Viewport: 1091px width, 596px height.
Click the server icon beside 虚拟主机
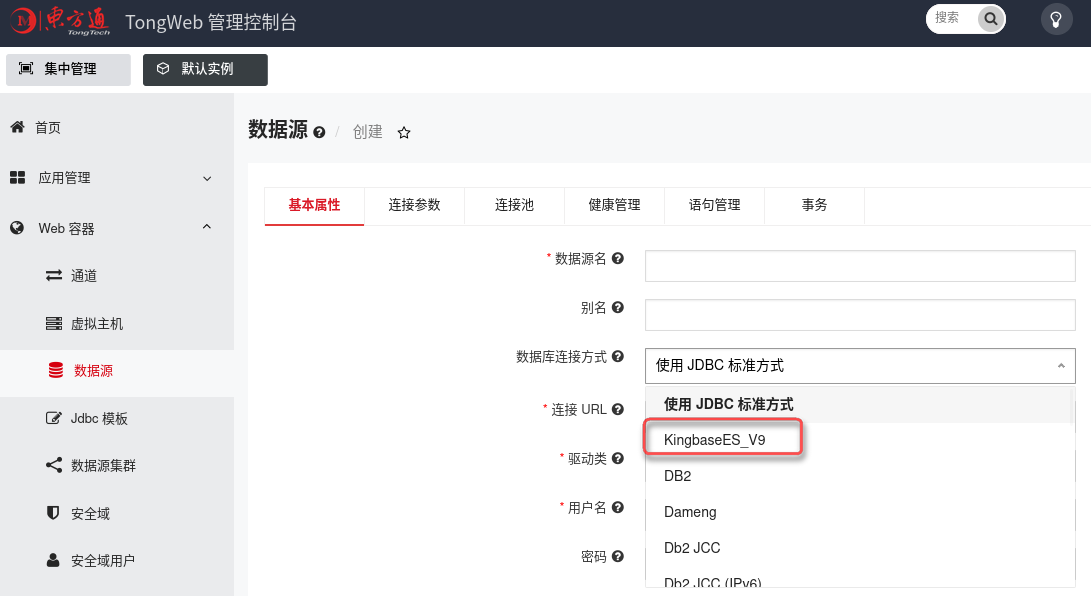(x=54, y=323)
